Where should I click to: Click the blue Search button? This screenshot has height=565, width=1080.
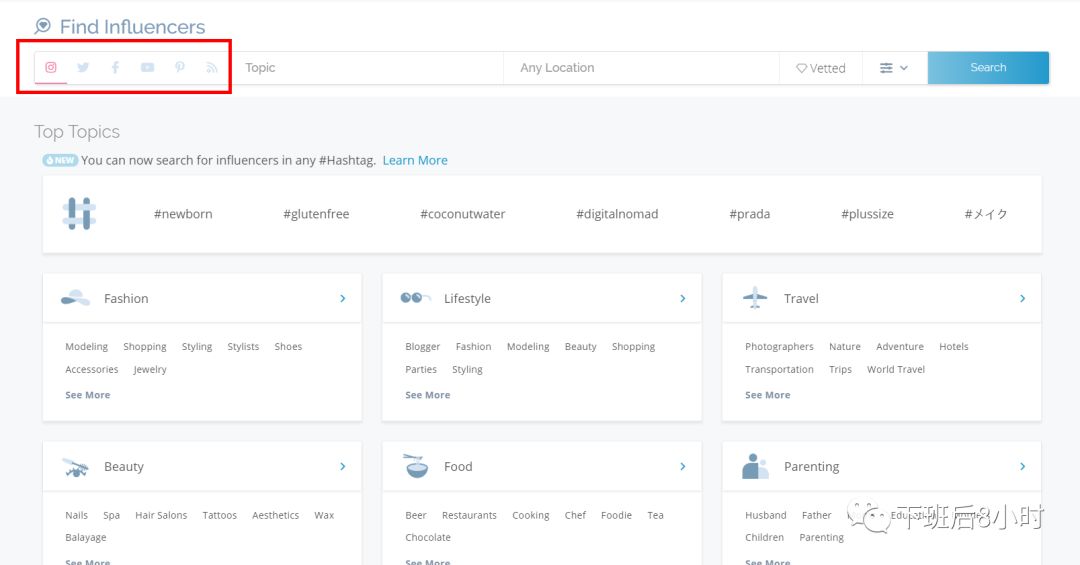click(988, 68)
